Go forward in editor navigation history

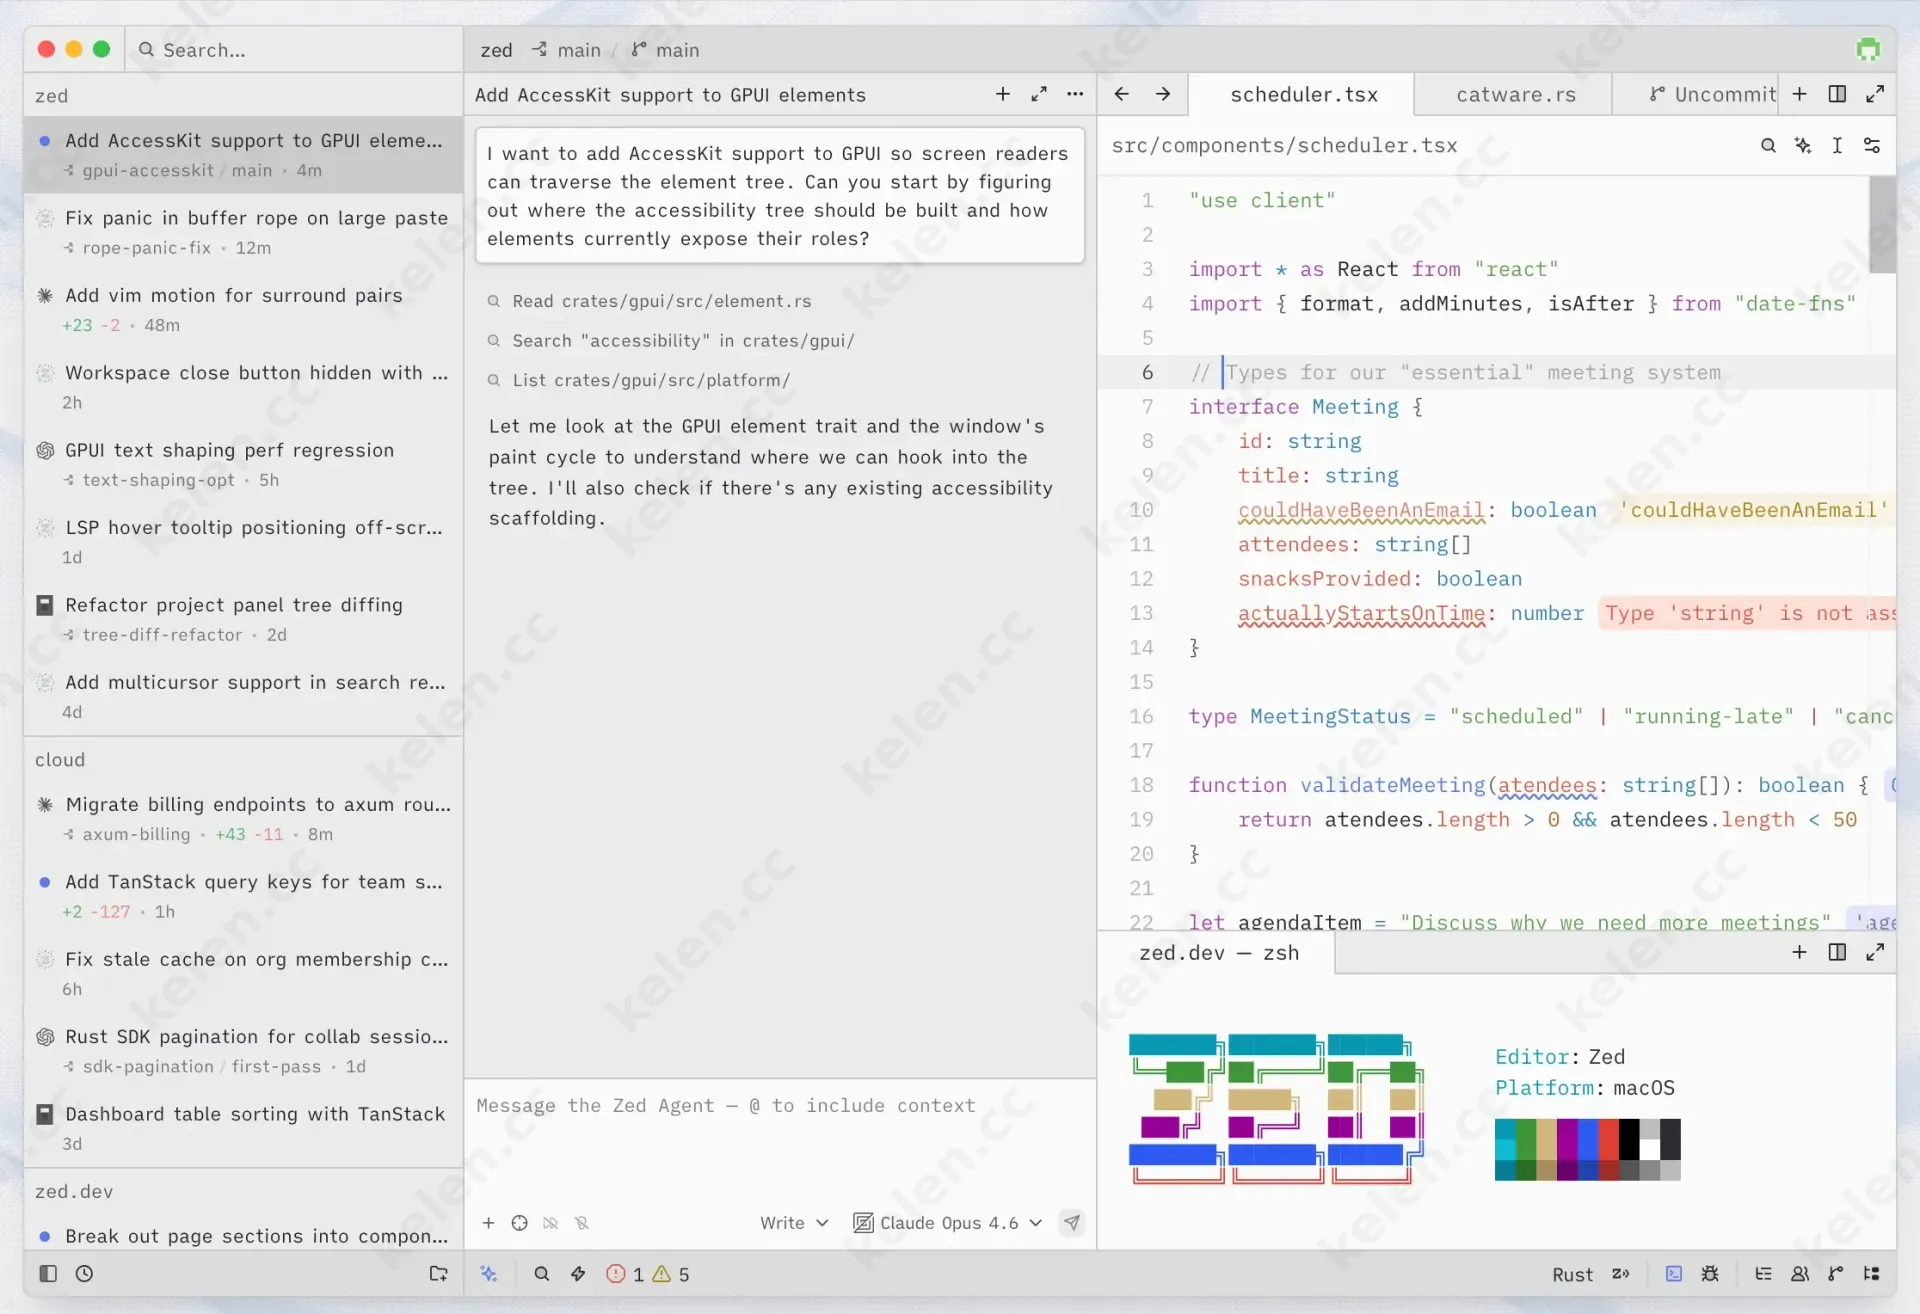coord(1163,94)
